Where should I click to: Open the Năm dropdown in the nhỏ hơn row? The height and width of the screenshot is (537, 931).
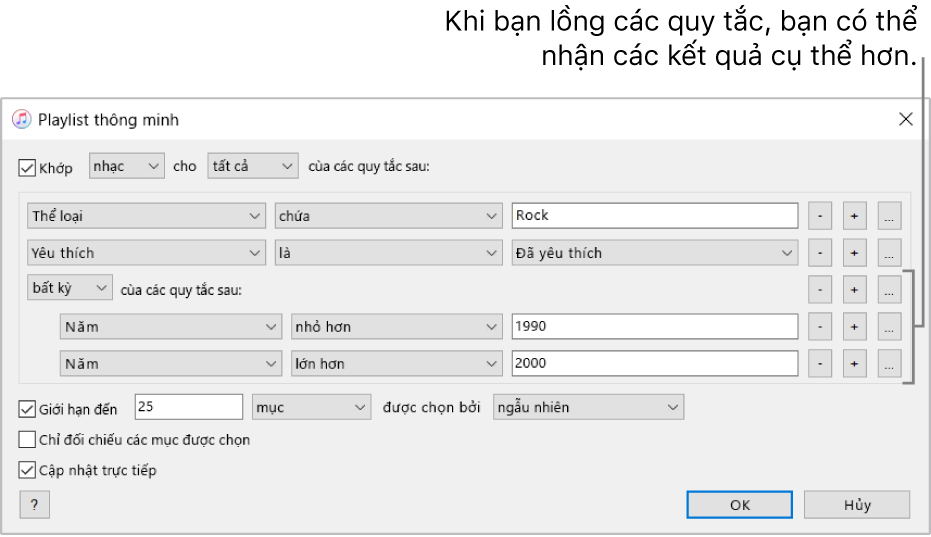(x=170, y=327)
